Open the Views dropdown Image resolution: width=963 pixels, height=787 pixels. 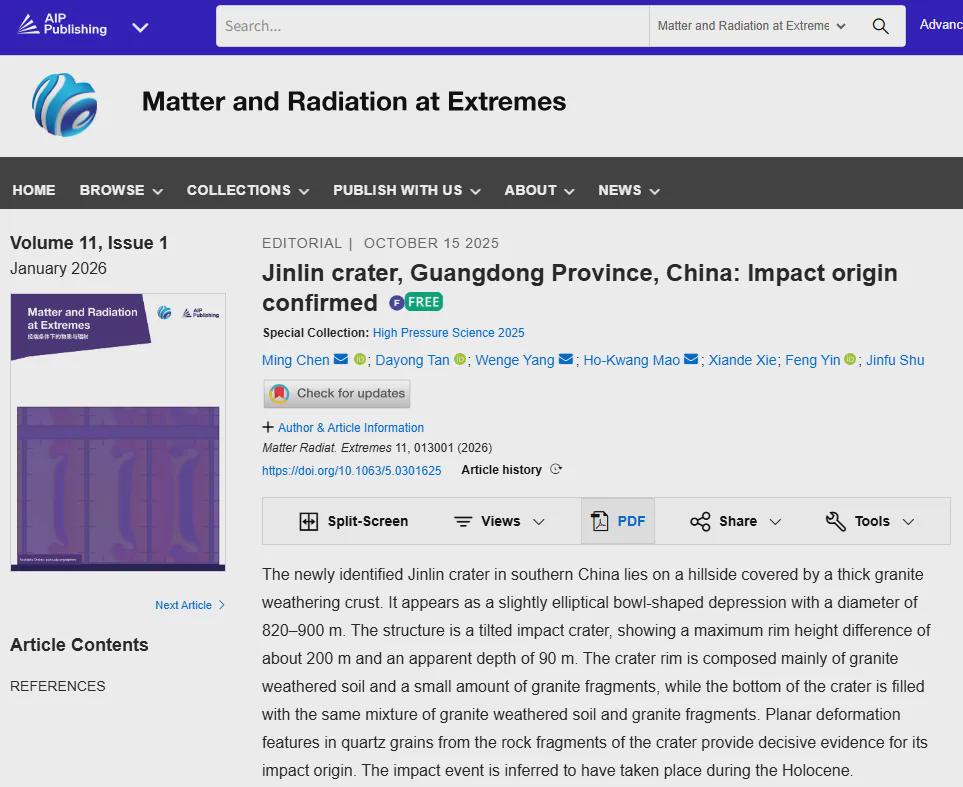(499, 521)
